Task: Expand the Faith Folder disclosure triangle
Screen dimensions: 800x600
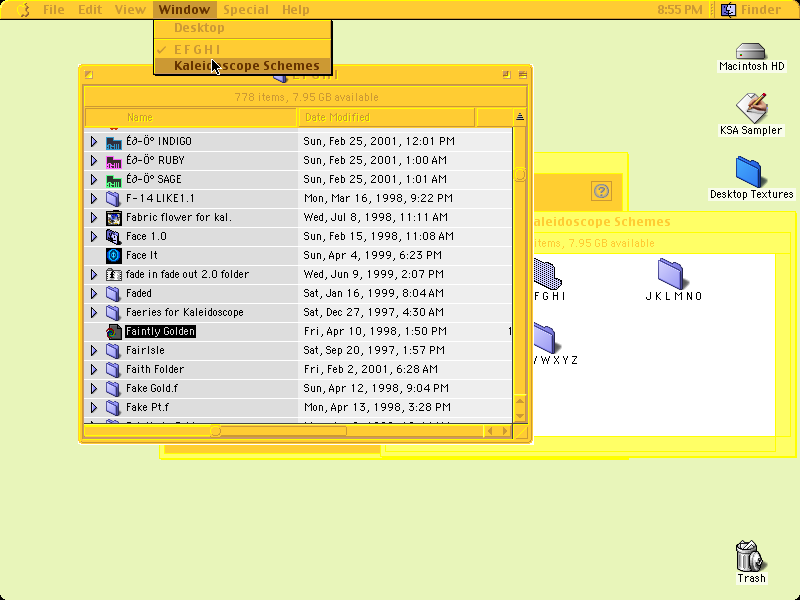Action: (x=94, y=369)
